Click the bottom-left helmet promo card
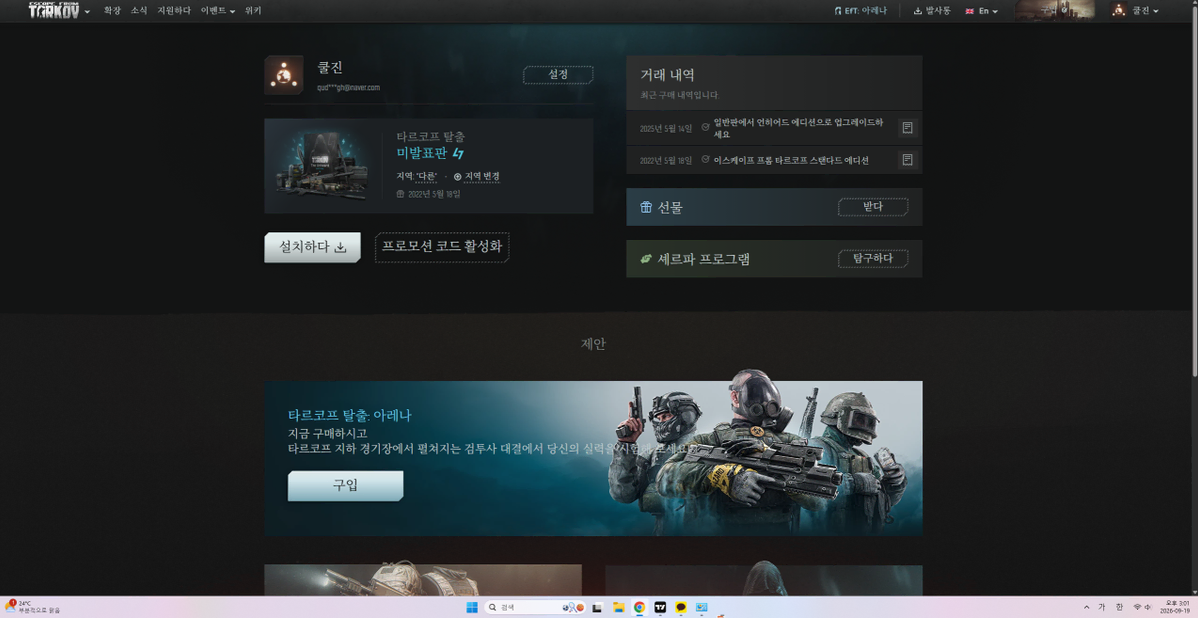 pos(423,581)
